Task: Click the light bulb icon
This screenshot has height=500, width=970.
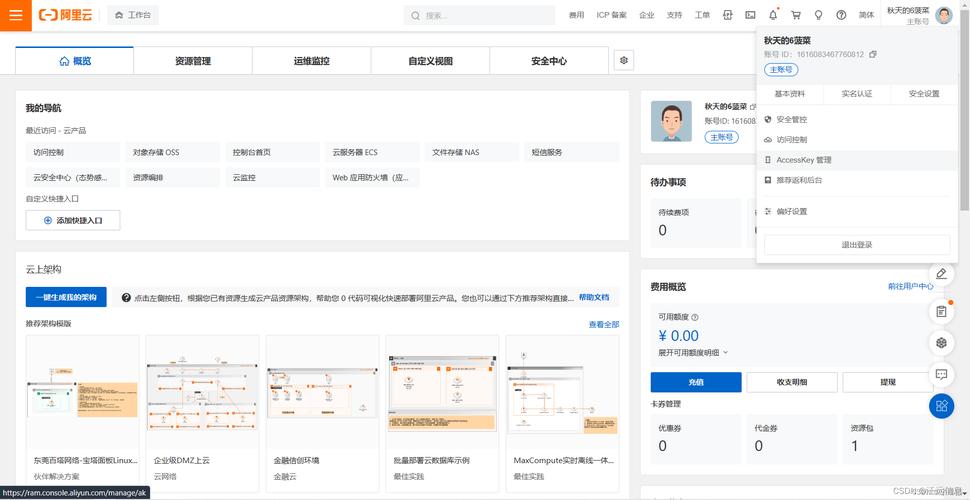Action: tap(818, 15)
